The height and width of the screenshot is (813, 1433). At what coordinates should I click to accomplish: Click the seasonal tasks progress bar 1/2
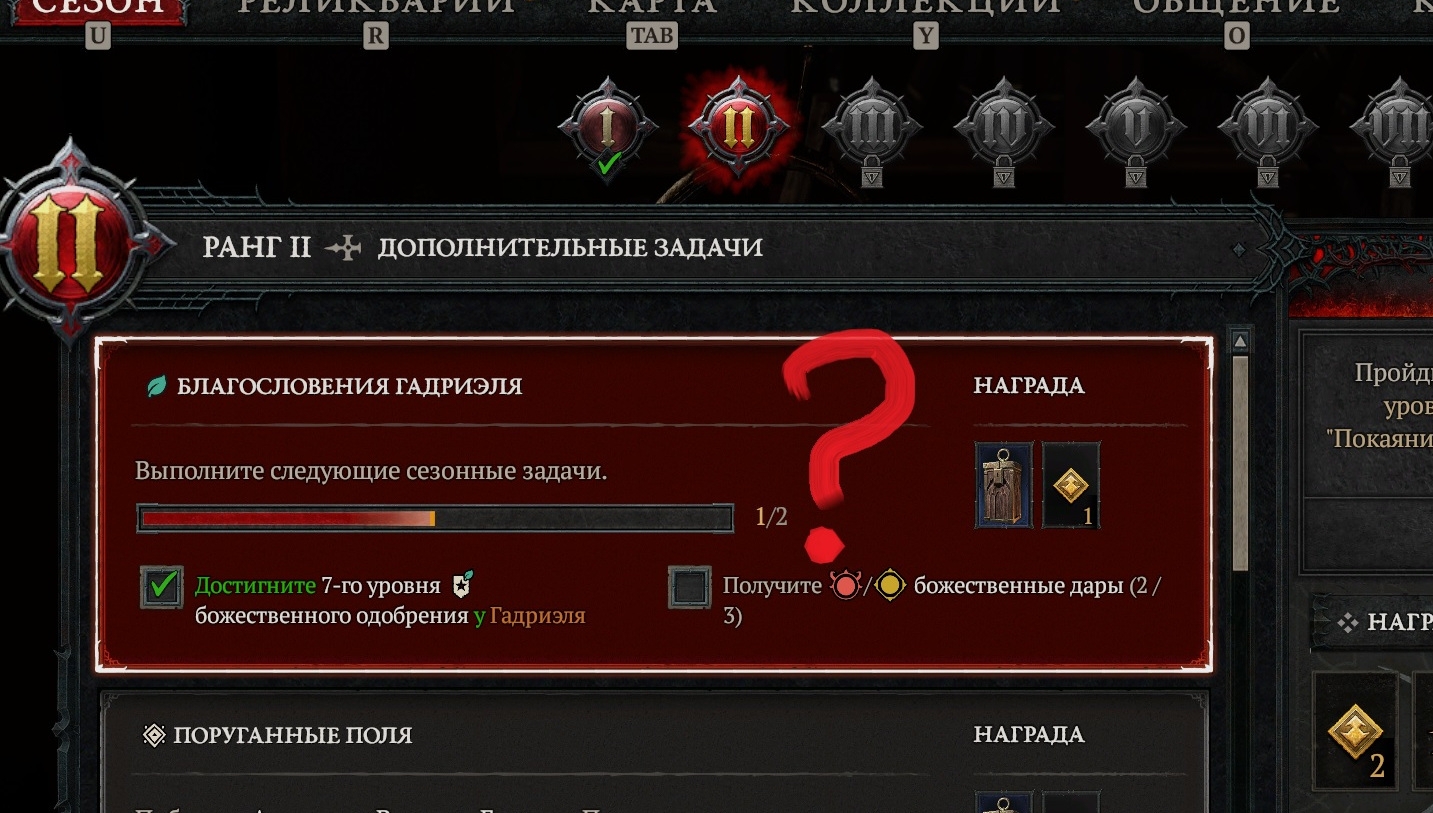(x=435, y=518)
